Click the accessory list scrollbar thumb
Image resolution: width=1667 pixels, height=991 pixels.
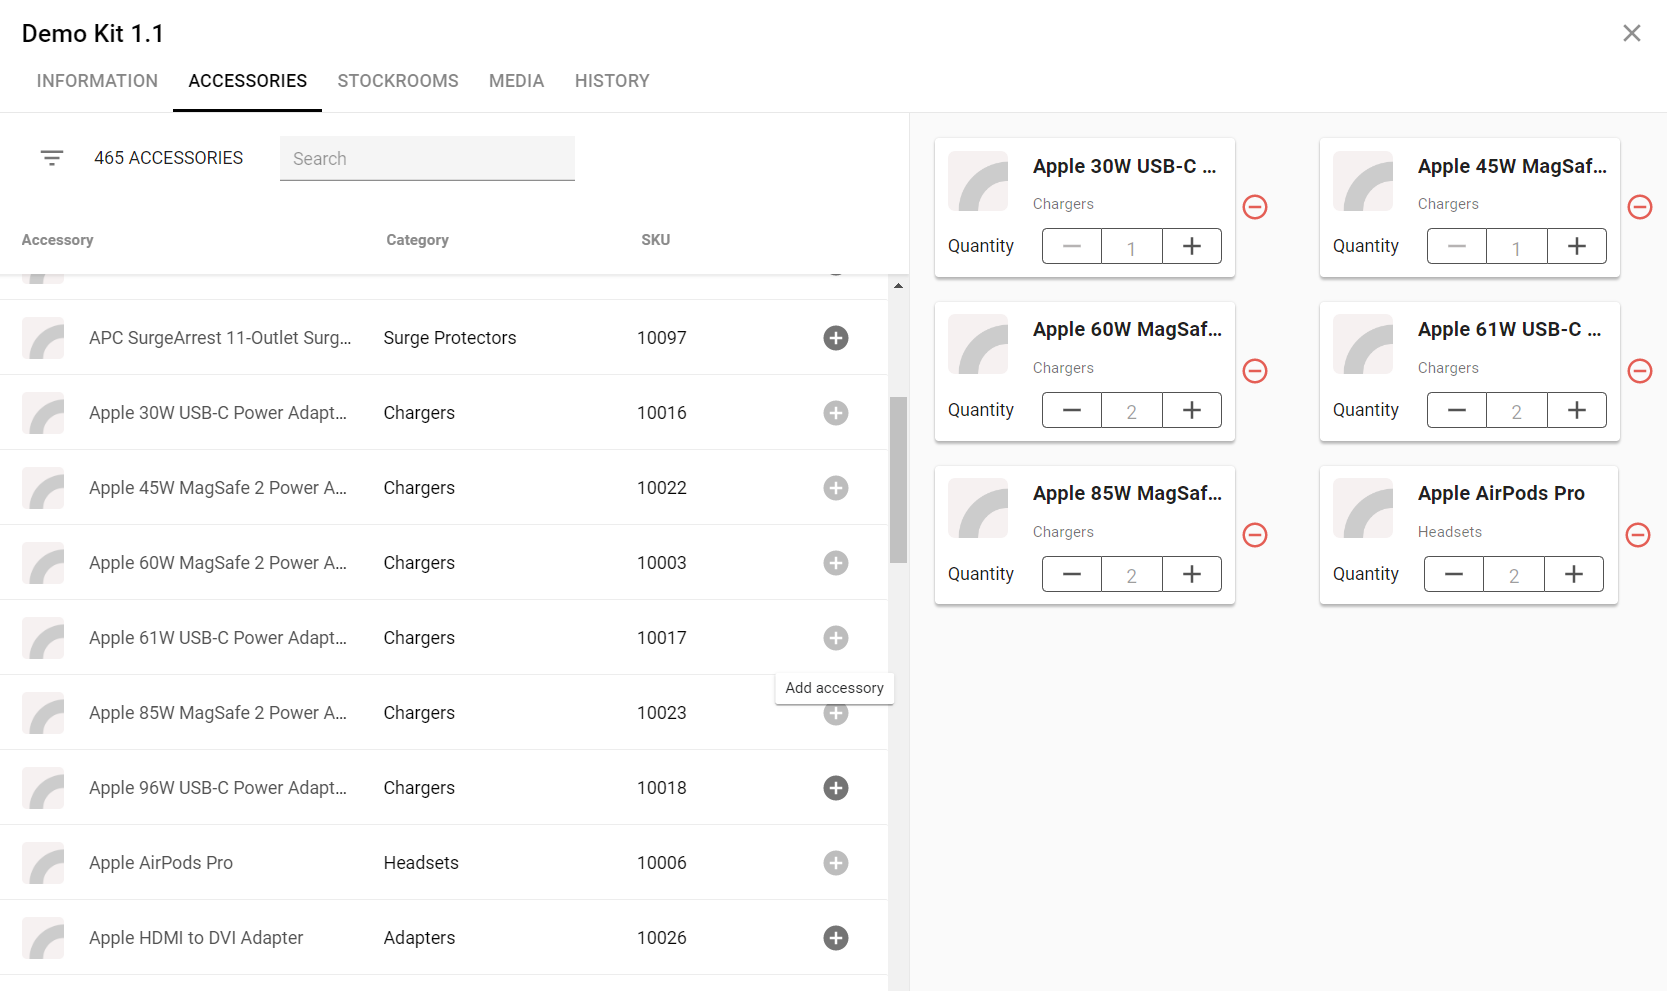898,480
